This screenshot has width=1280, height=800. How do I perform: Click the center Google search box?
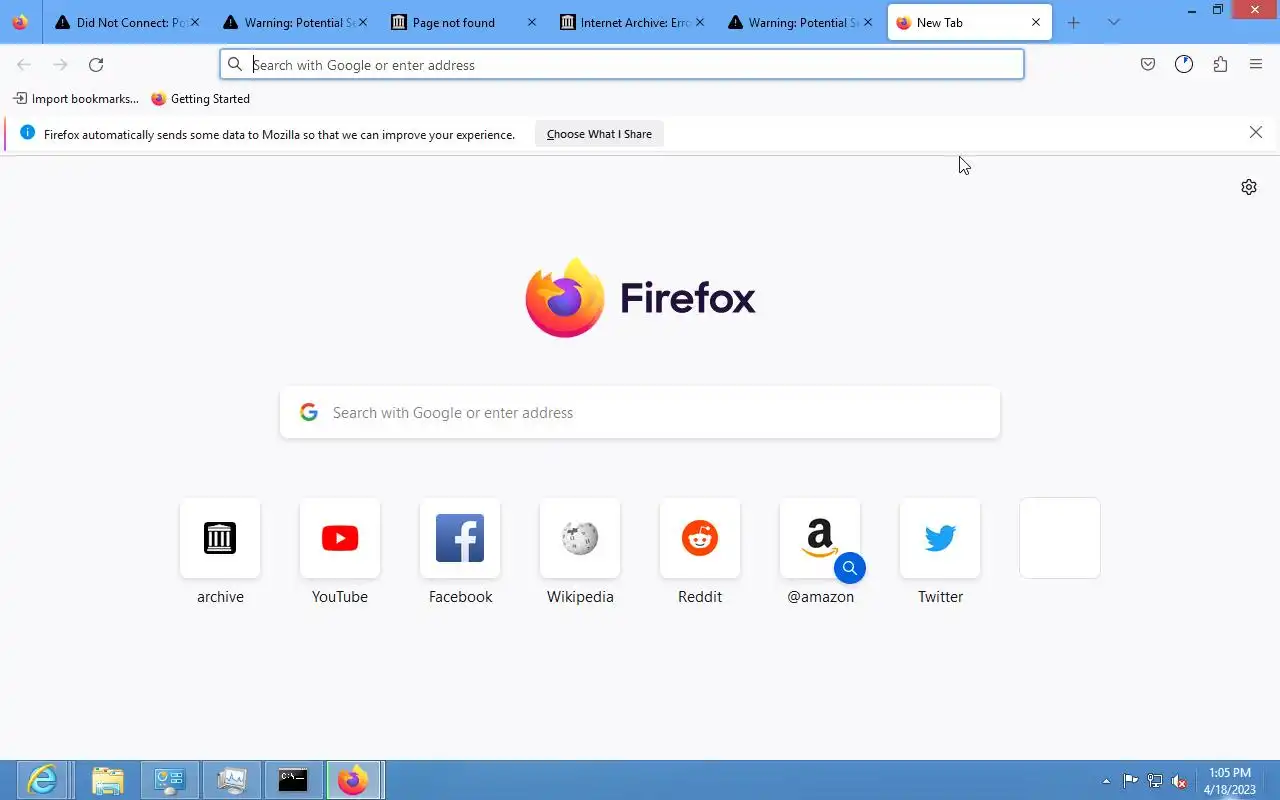(x=640, y=412)
